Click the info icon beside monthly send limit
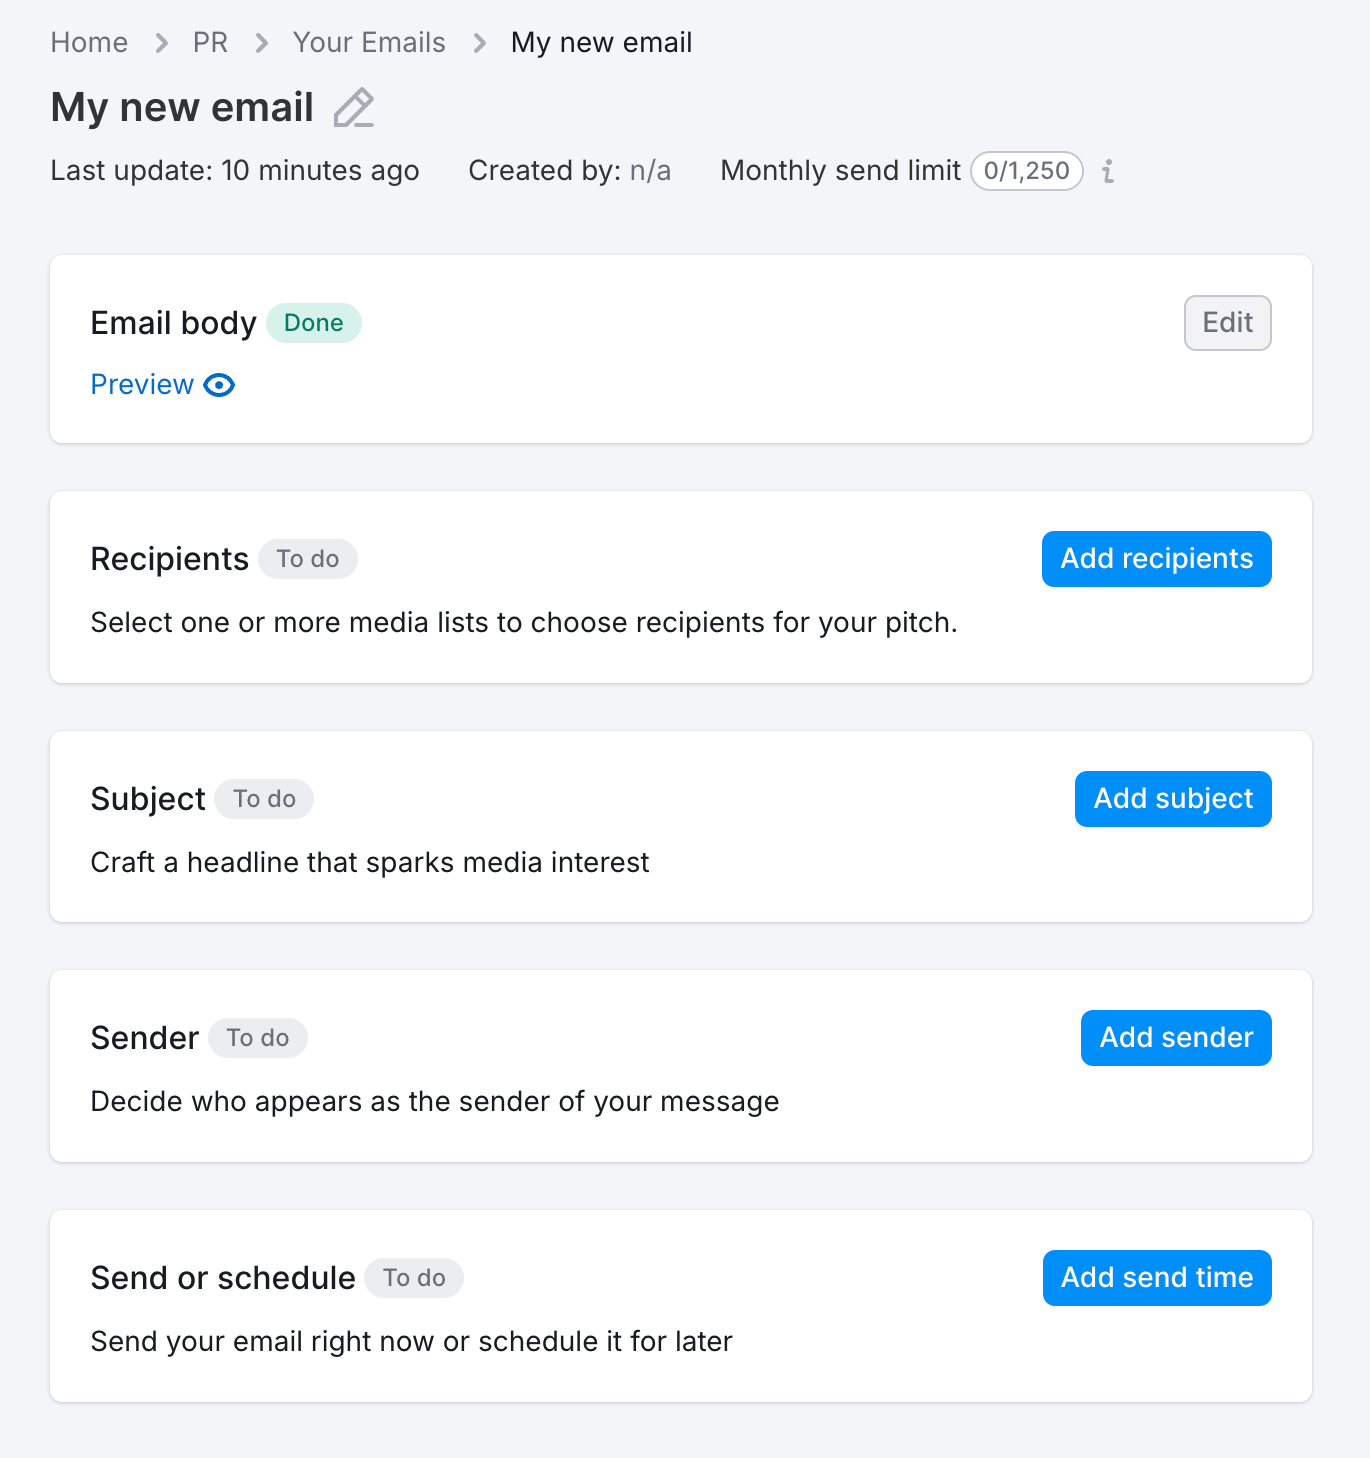 tap(1108, 171)
